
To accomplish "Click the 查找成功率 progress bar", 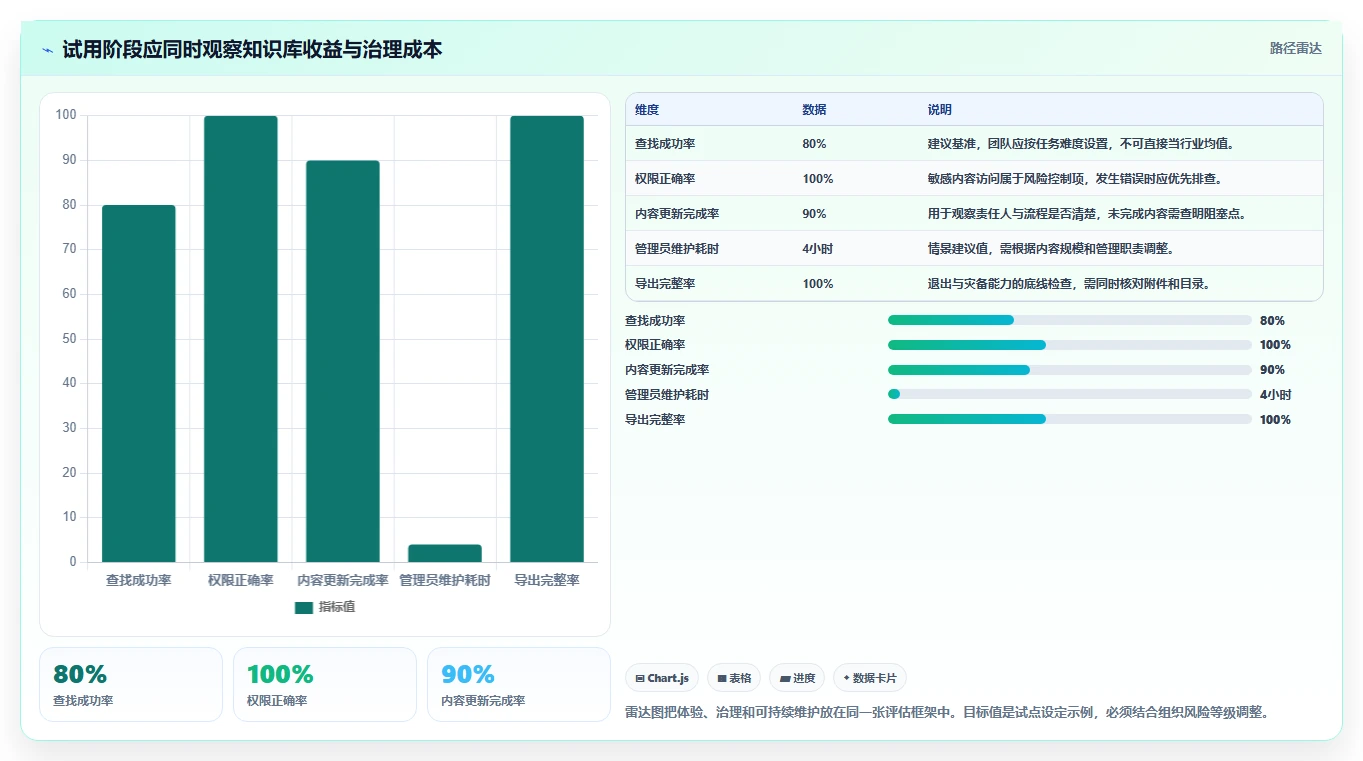I will click(1070, 320).
